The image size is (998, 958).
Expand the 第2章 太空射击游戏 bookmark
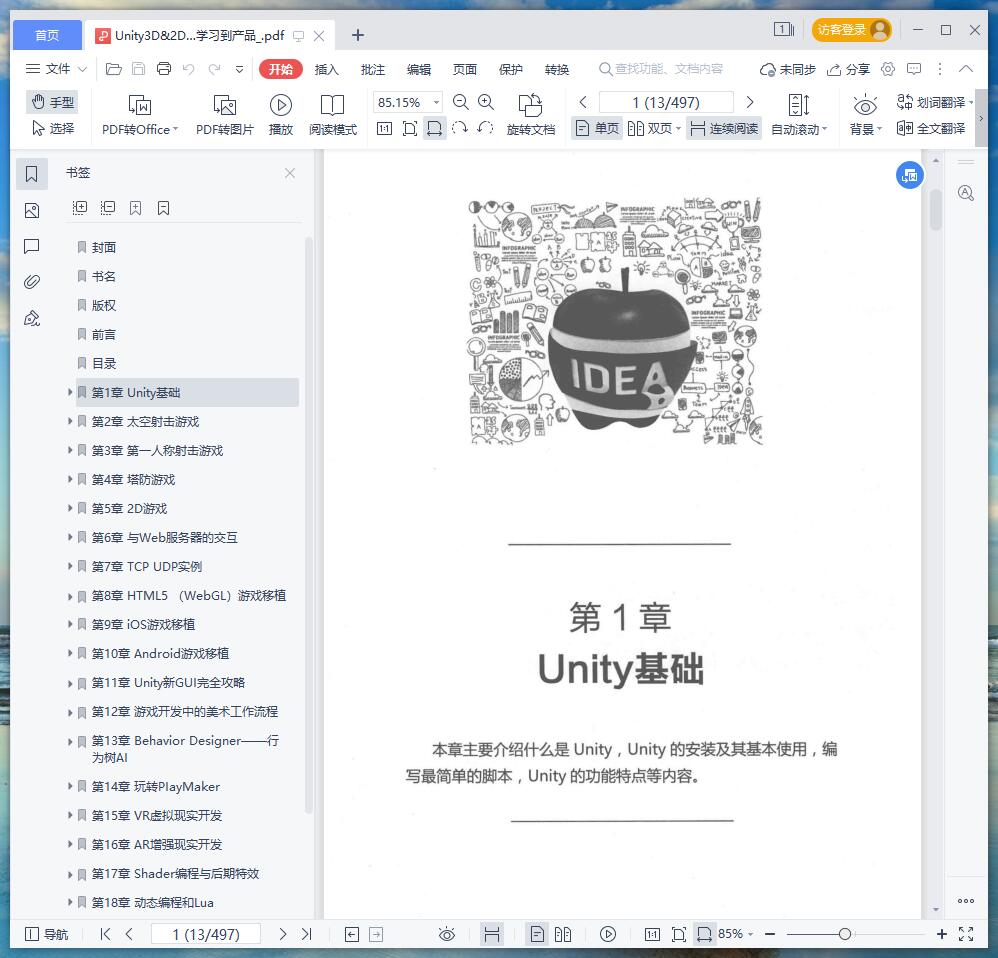(x=70, y=421)
